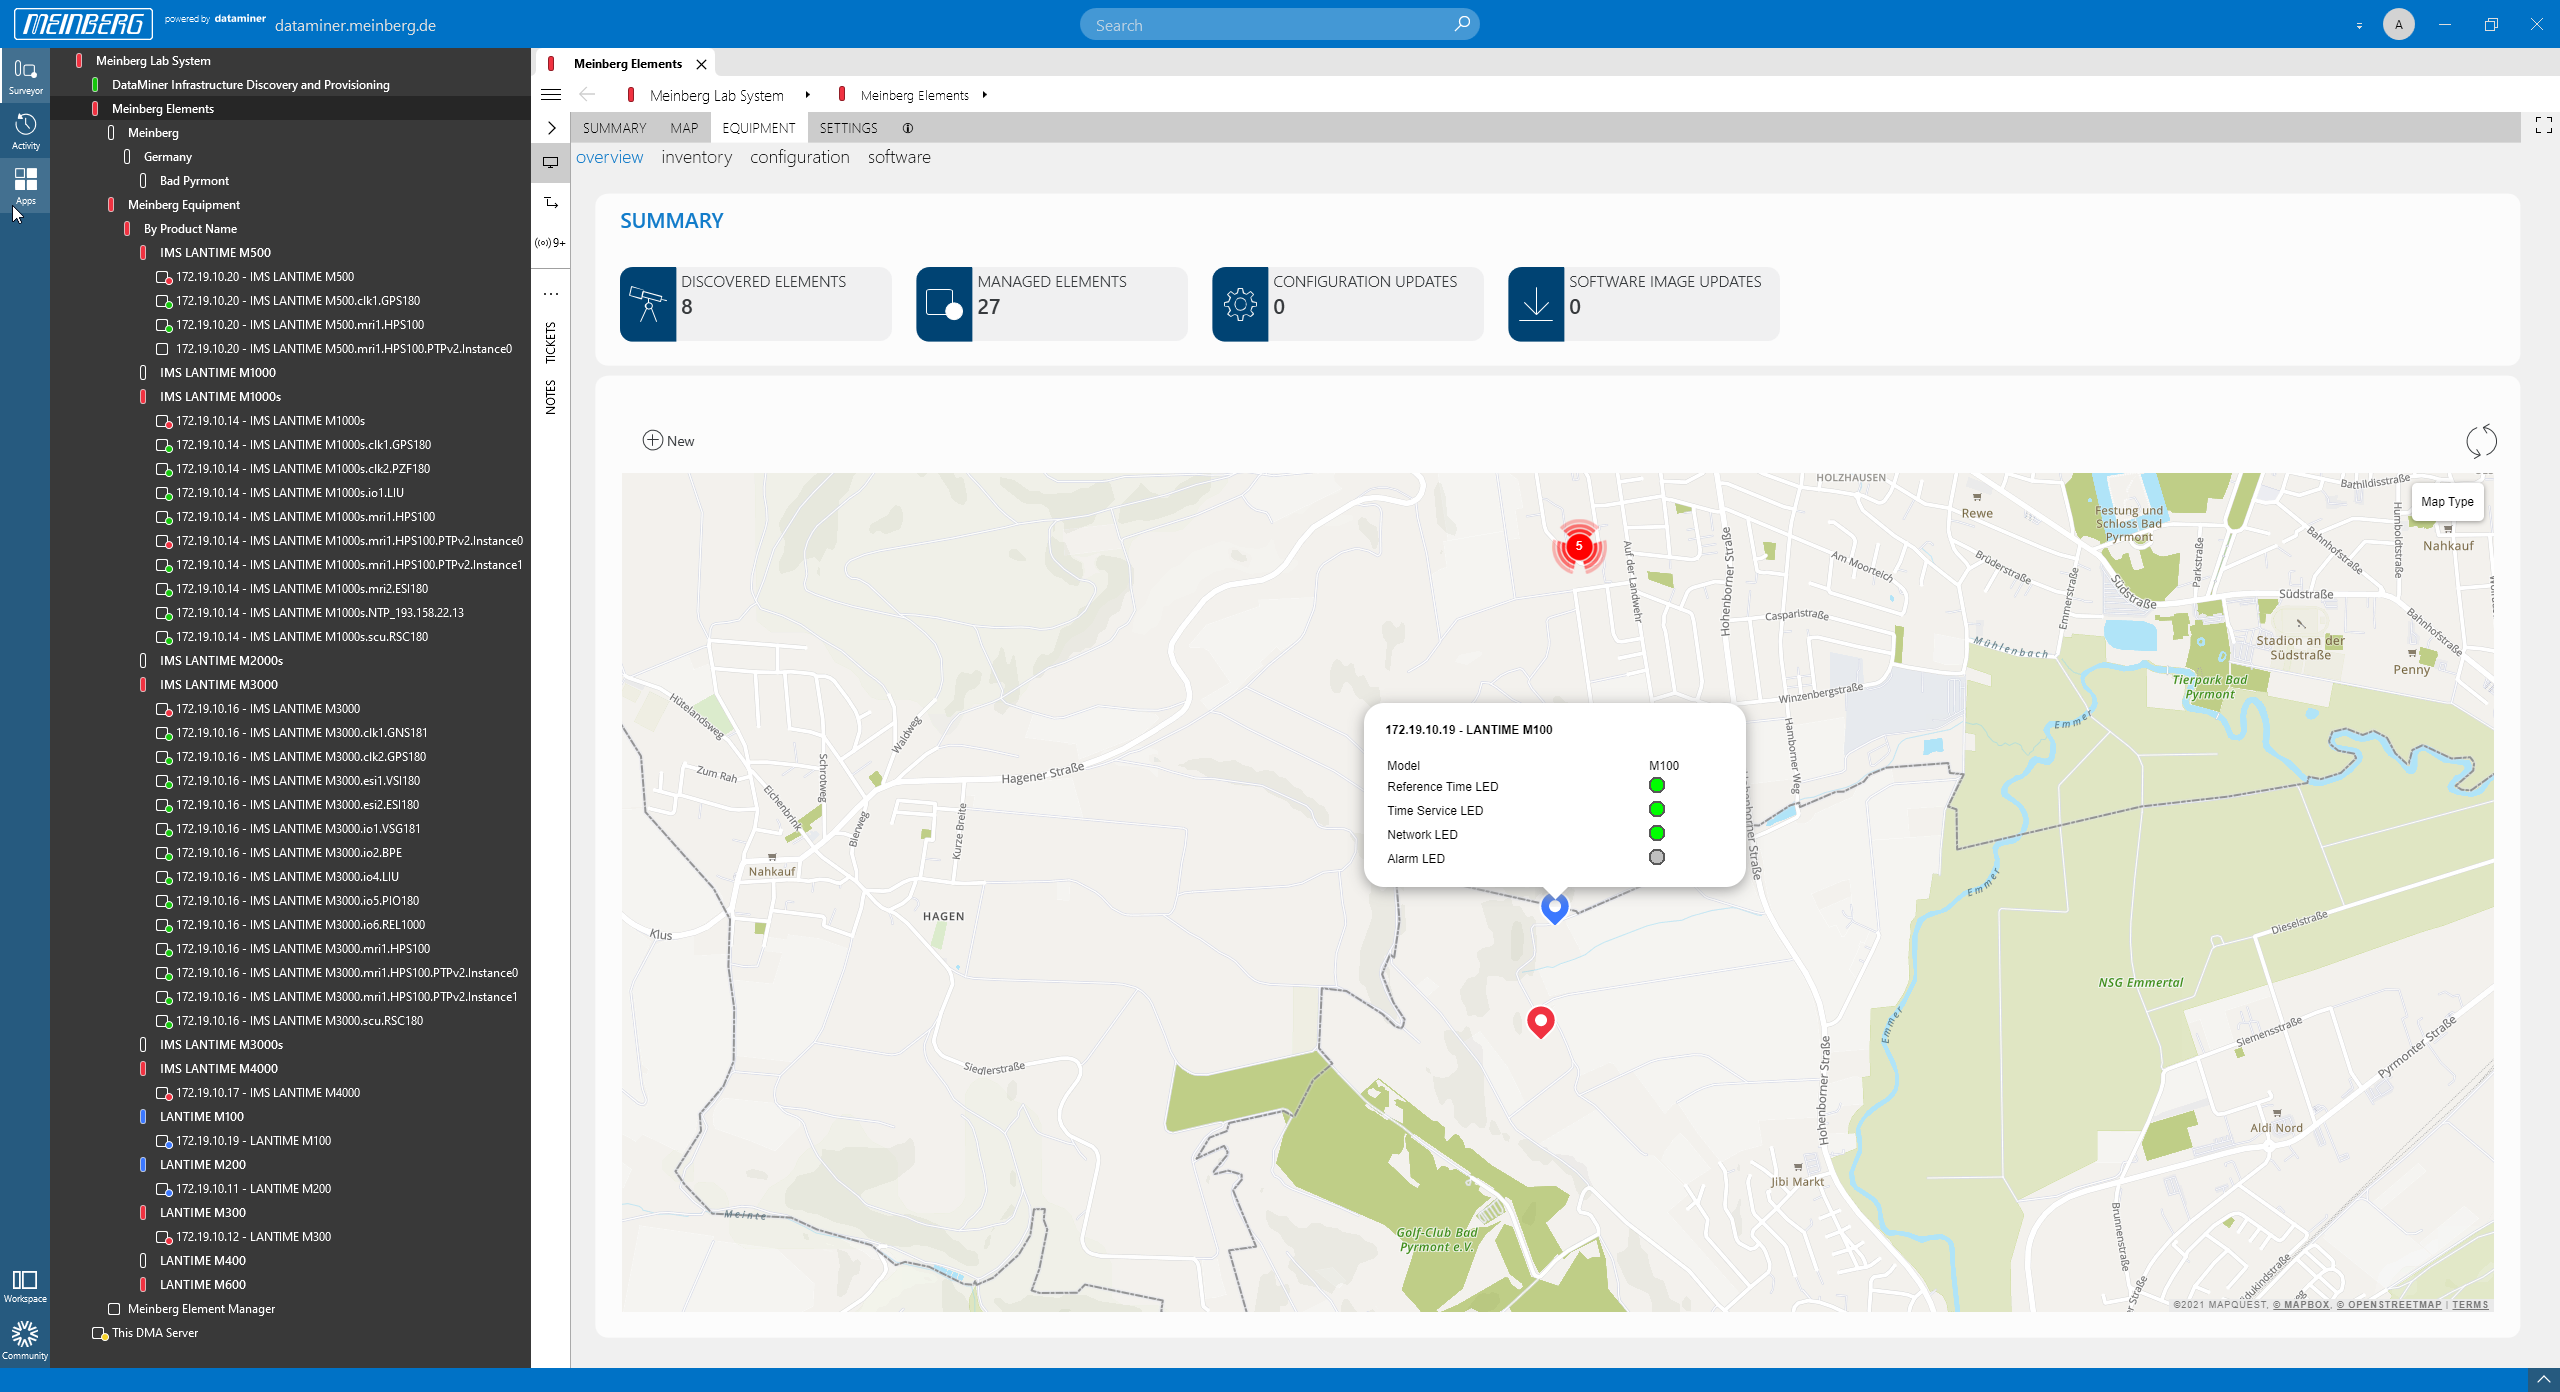Open the hamburger menu icon
Viewport: 2560px width, 1392px height.
click(551, 95)
